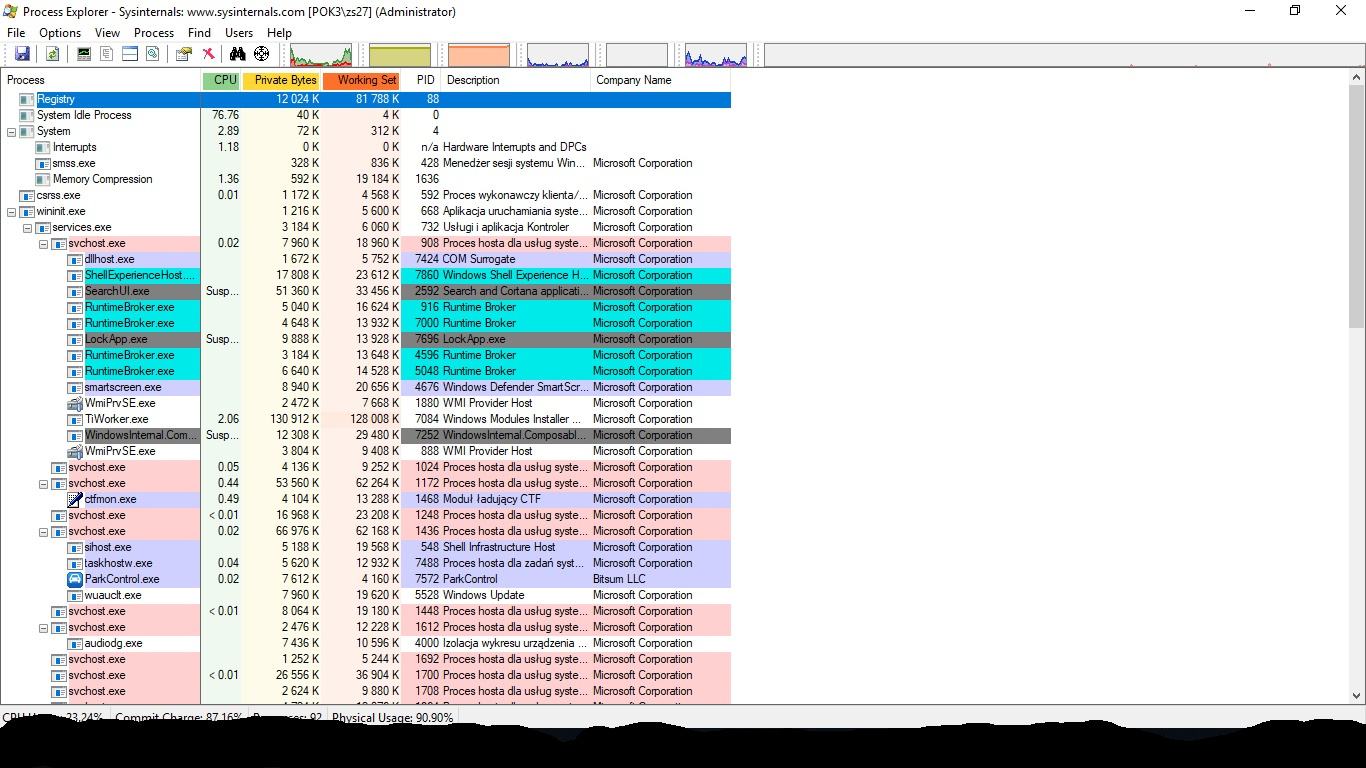
Task: Click the Process Explorer title bar app icon
Action: point(11,11)
